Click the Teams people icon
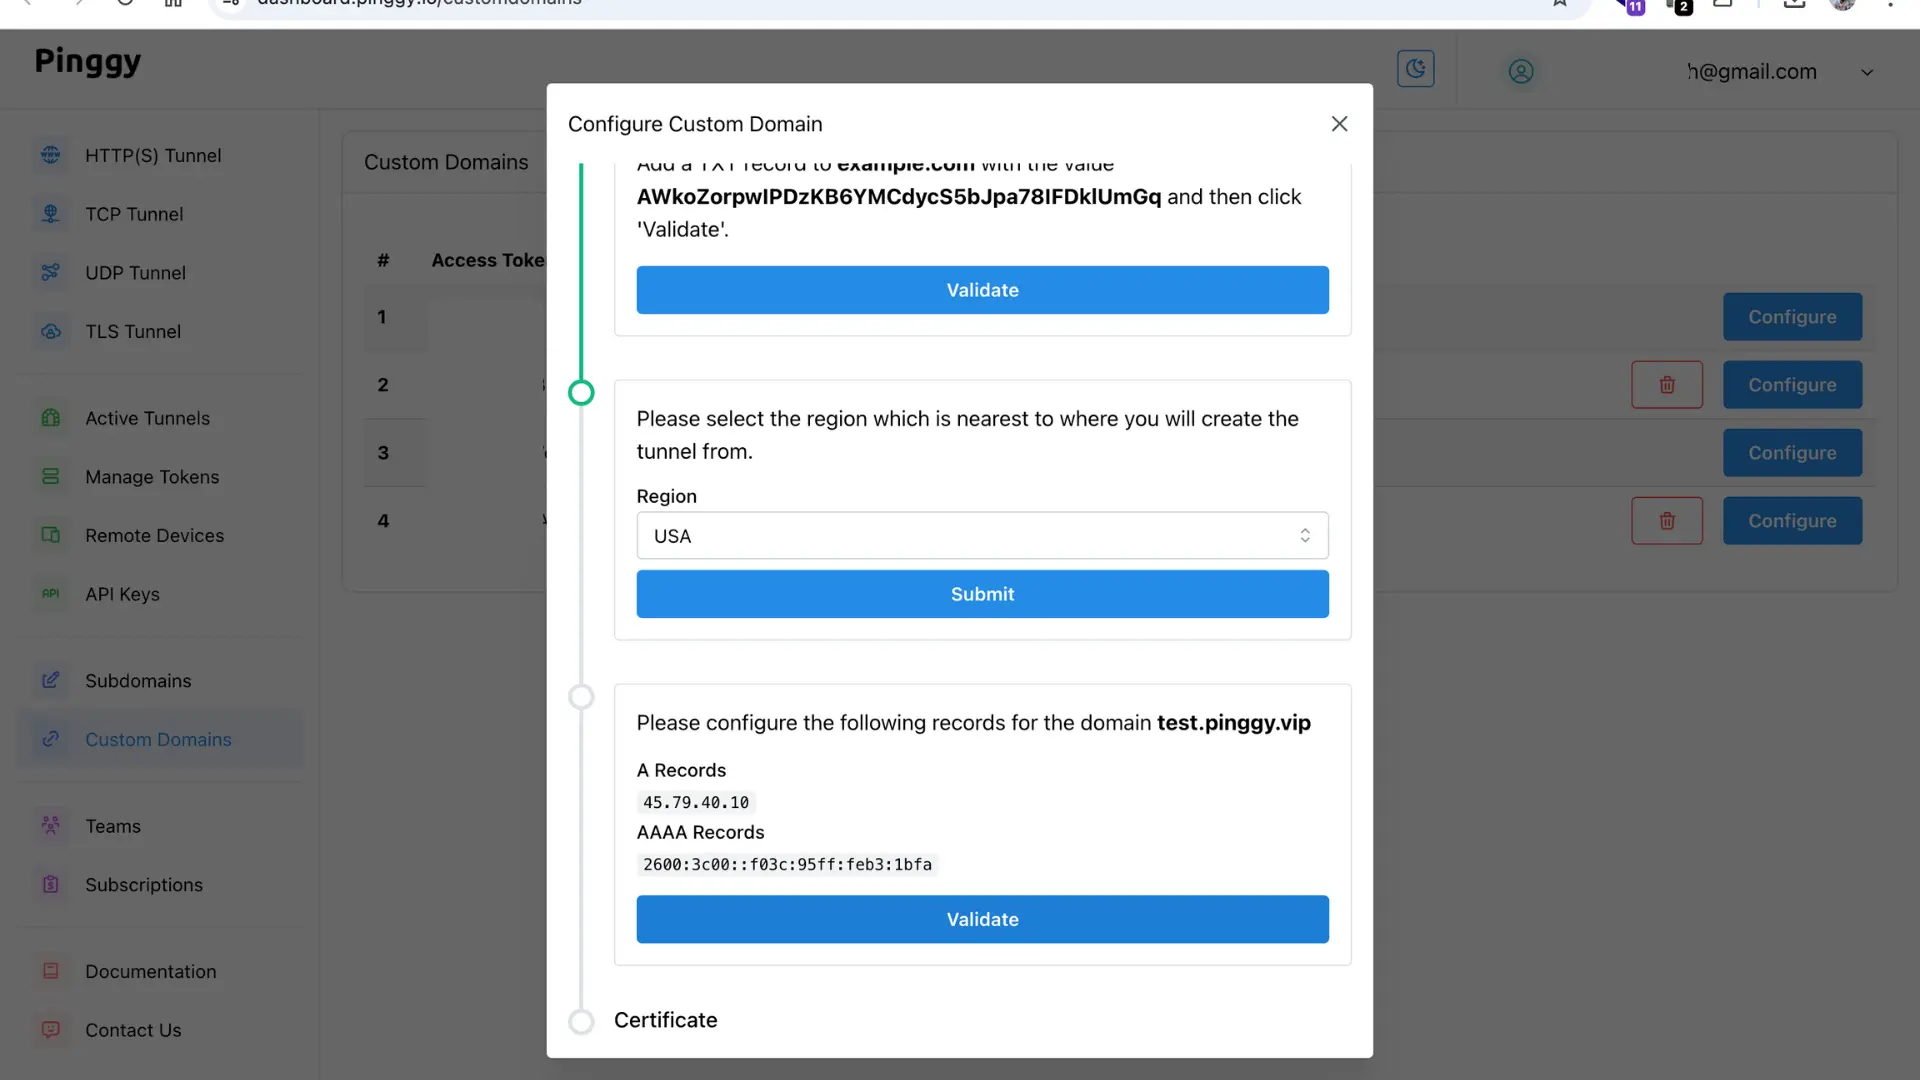The width and height of the screenshot is (1920, 1080). point(51,826)
